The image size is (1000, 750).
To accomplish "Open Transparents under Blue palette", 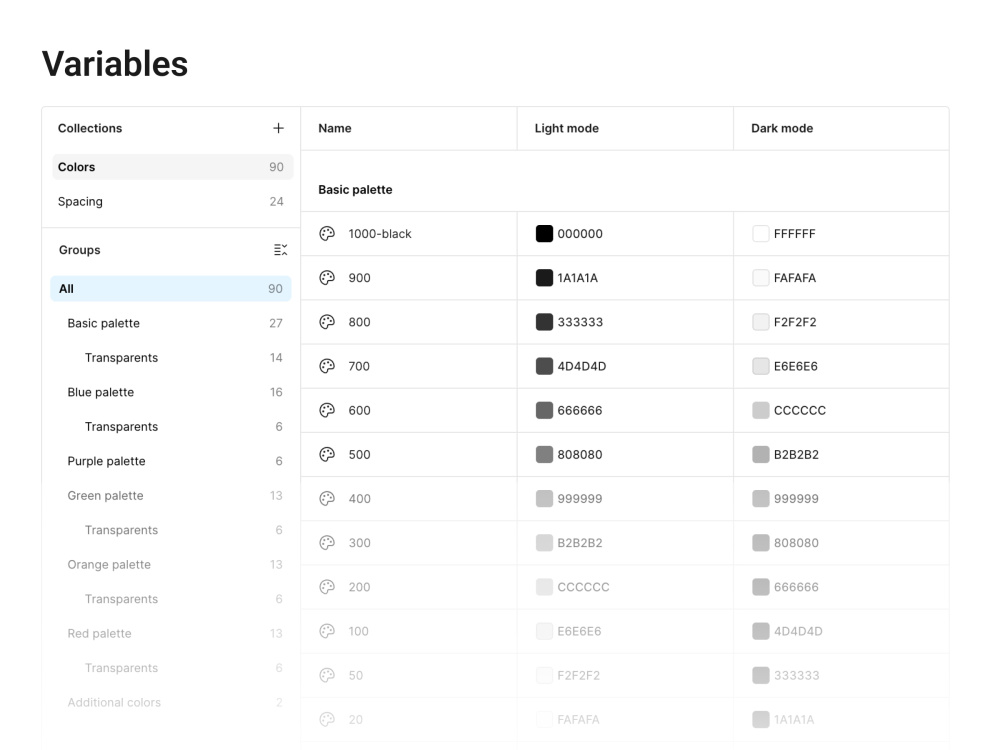I will (171, 427).
